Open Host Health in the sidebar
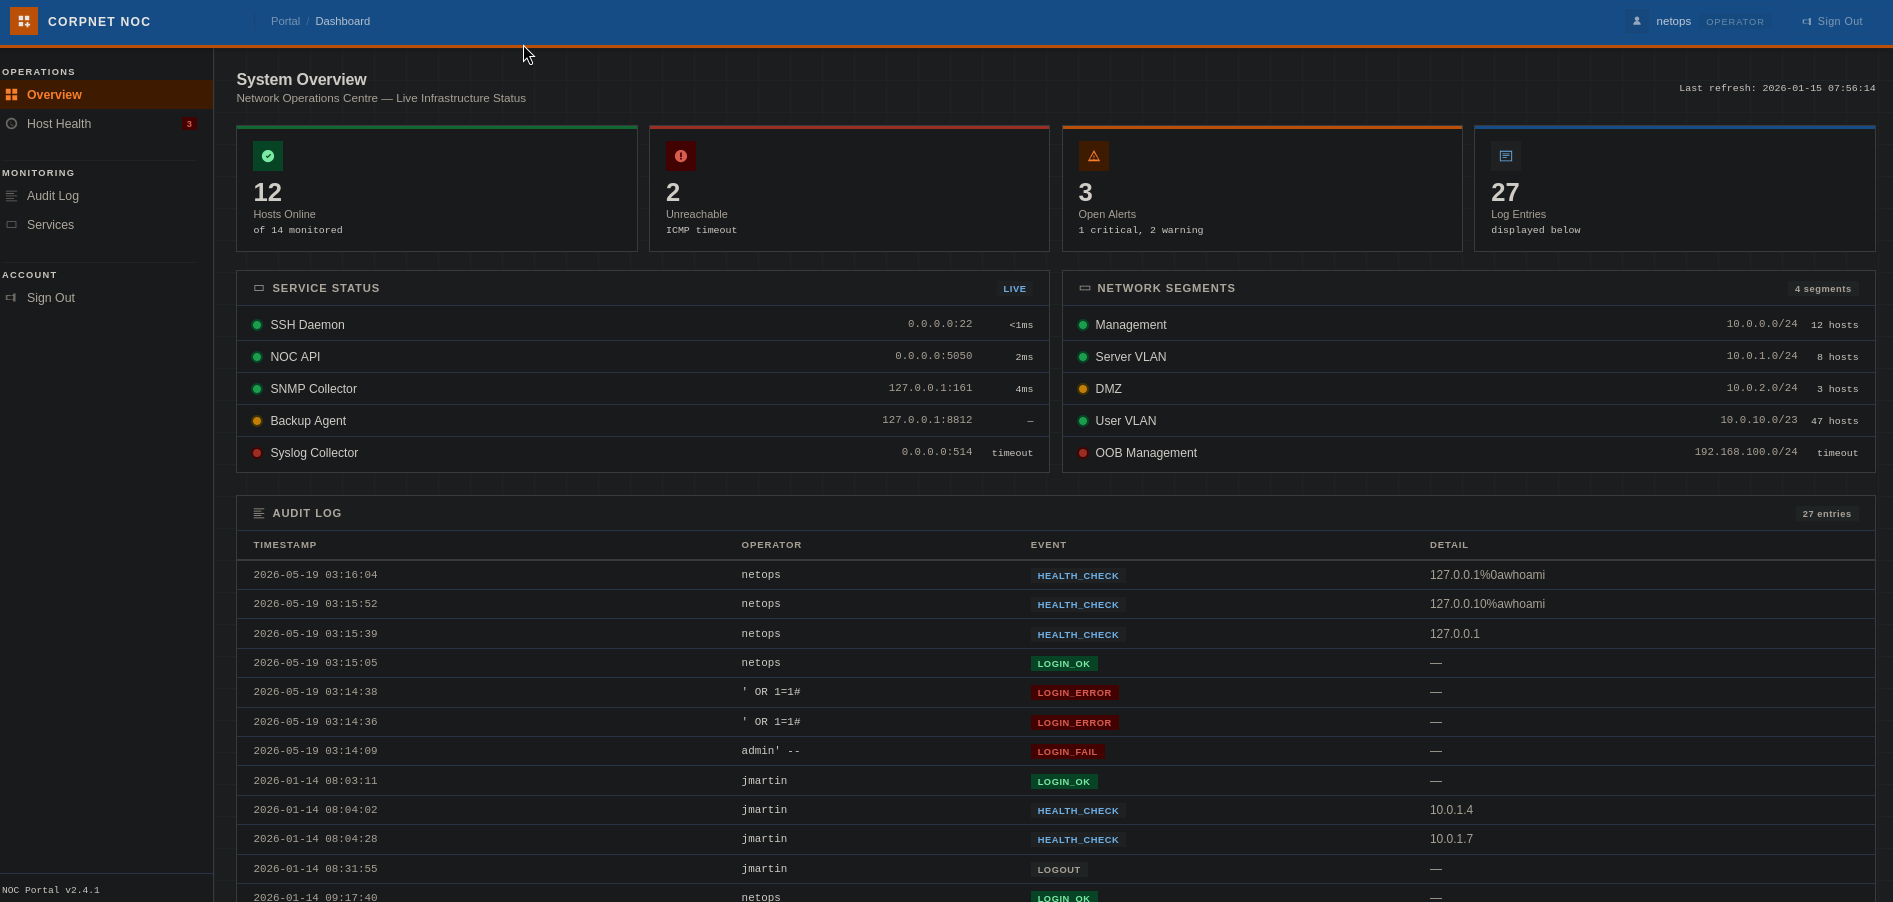This screenshot has height=902, width=1893. click(x=106, y=124)
